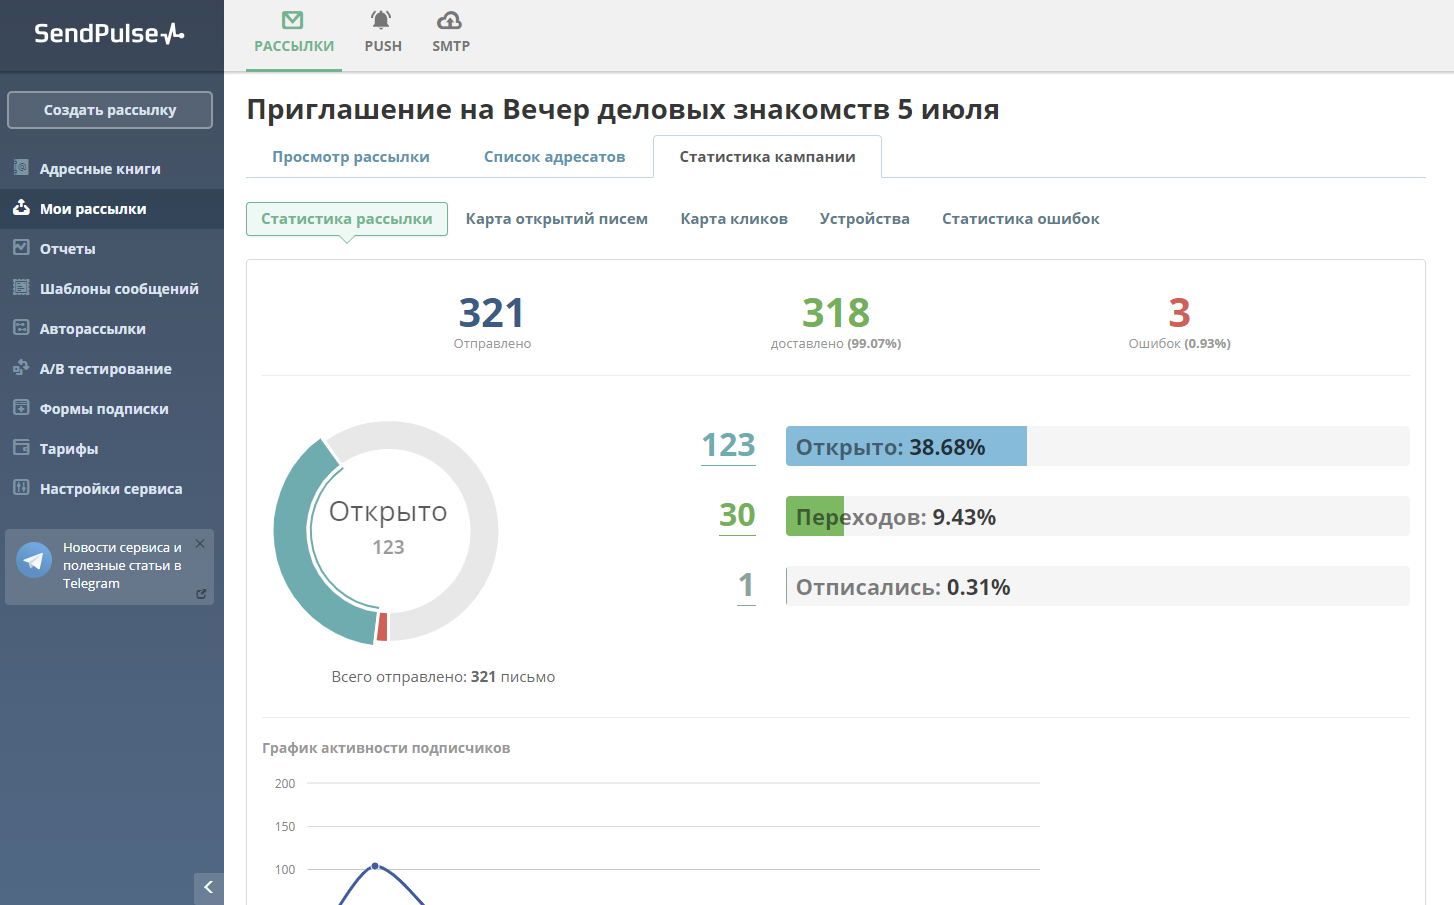
Task: Open the SMTP cloud section
Action: [x=450, y=32]
